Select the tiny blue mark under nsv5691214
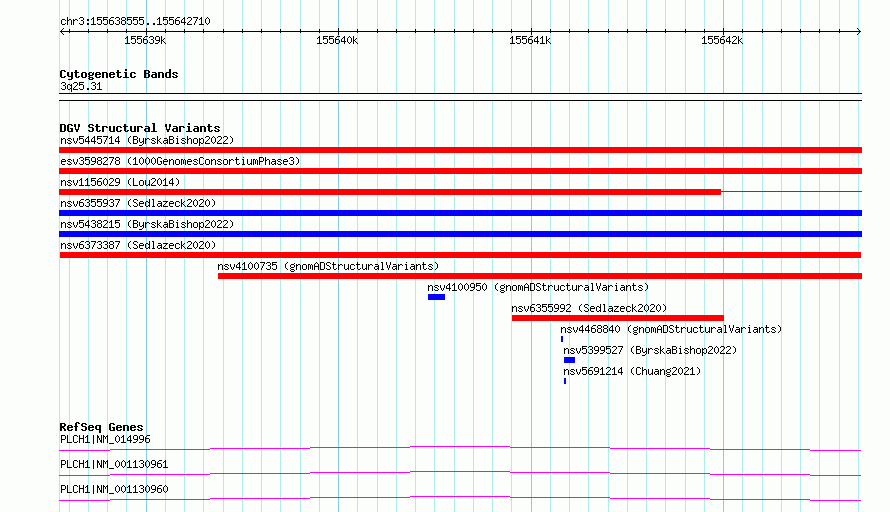 565,381
